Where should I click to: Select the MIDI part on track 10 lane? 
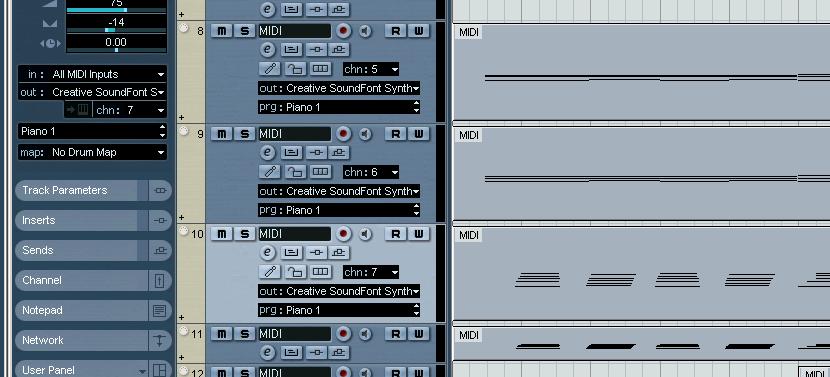[x=642, y=273]
